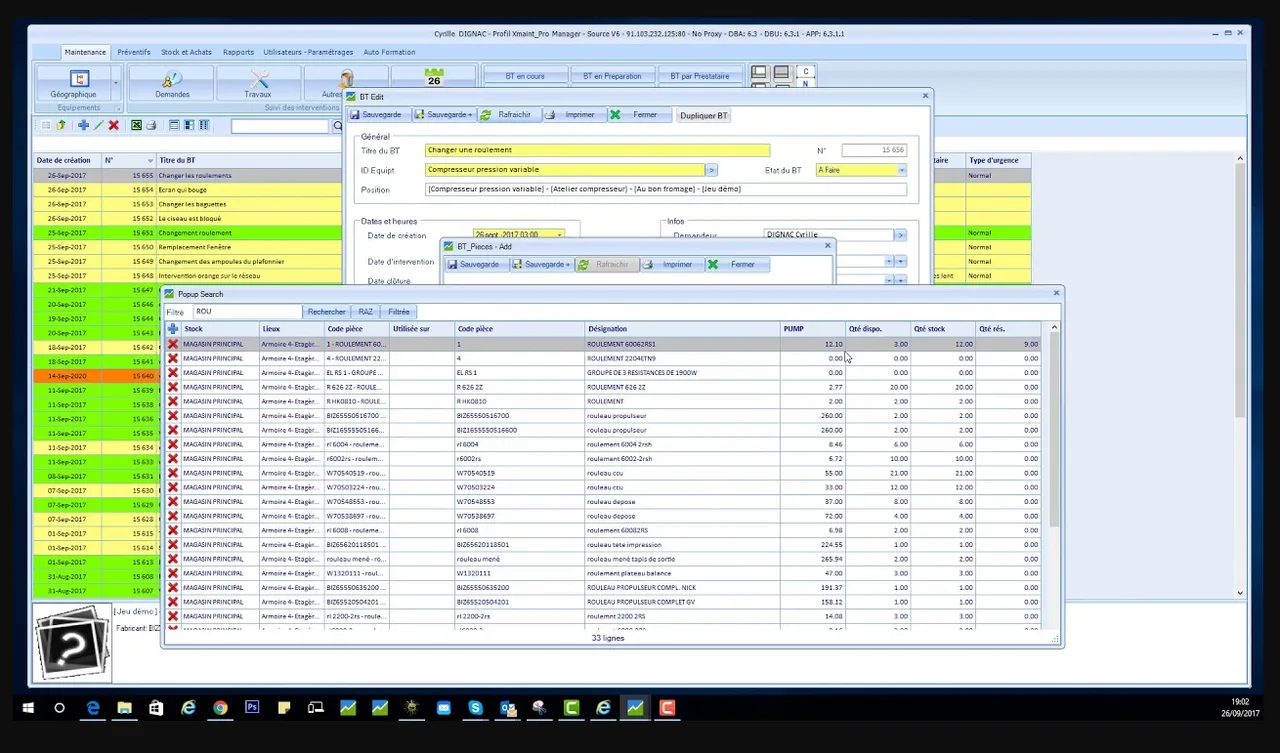
Task: Click the search magnifier beside the list search box
Action: tap(337, 126)
